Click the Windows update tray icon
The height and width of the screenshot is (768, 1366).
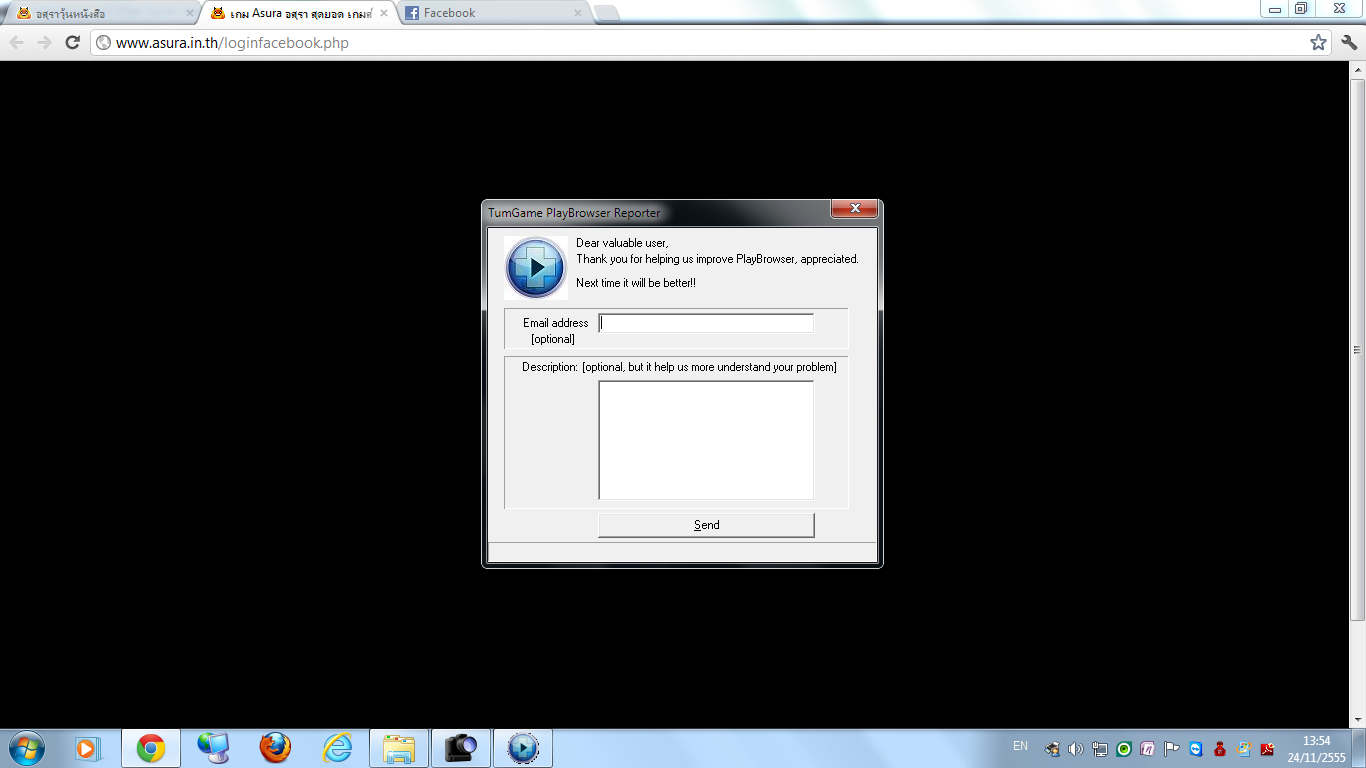[1243, 748]
